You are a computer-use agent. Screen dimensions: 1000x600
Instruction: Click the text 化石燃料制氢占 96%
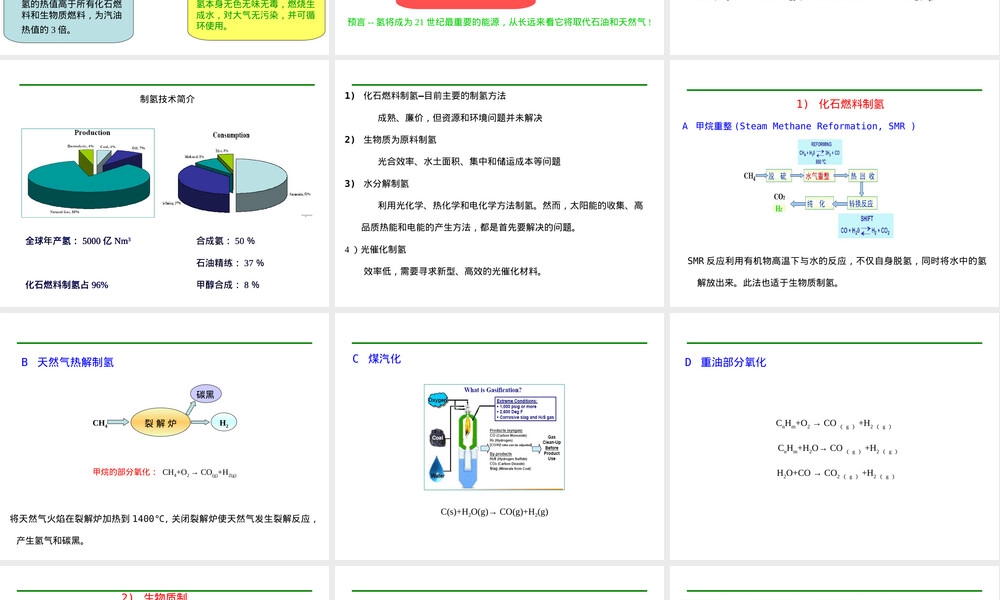coord(66,285)
